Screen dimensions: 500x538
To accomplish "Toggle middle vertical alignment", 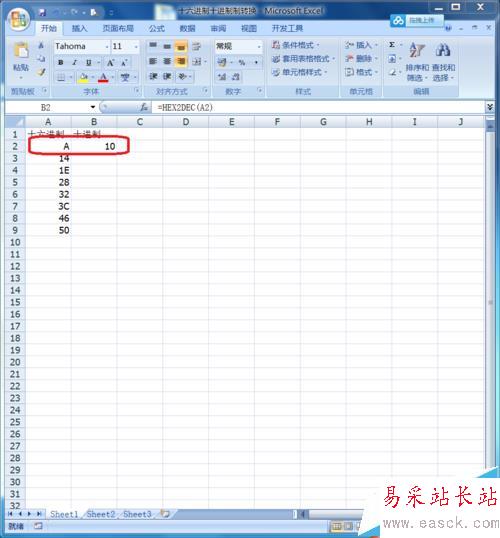I will (x=167, y=46).
